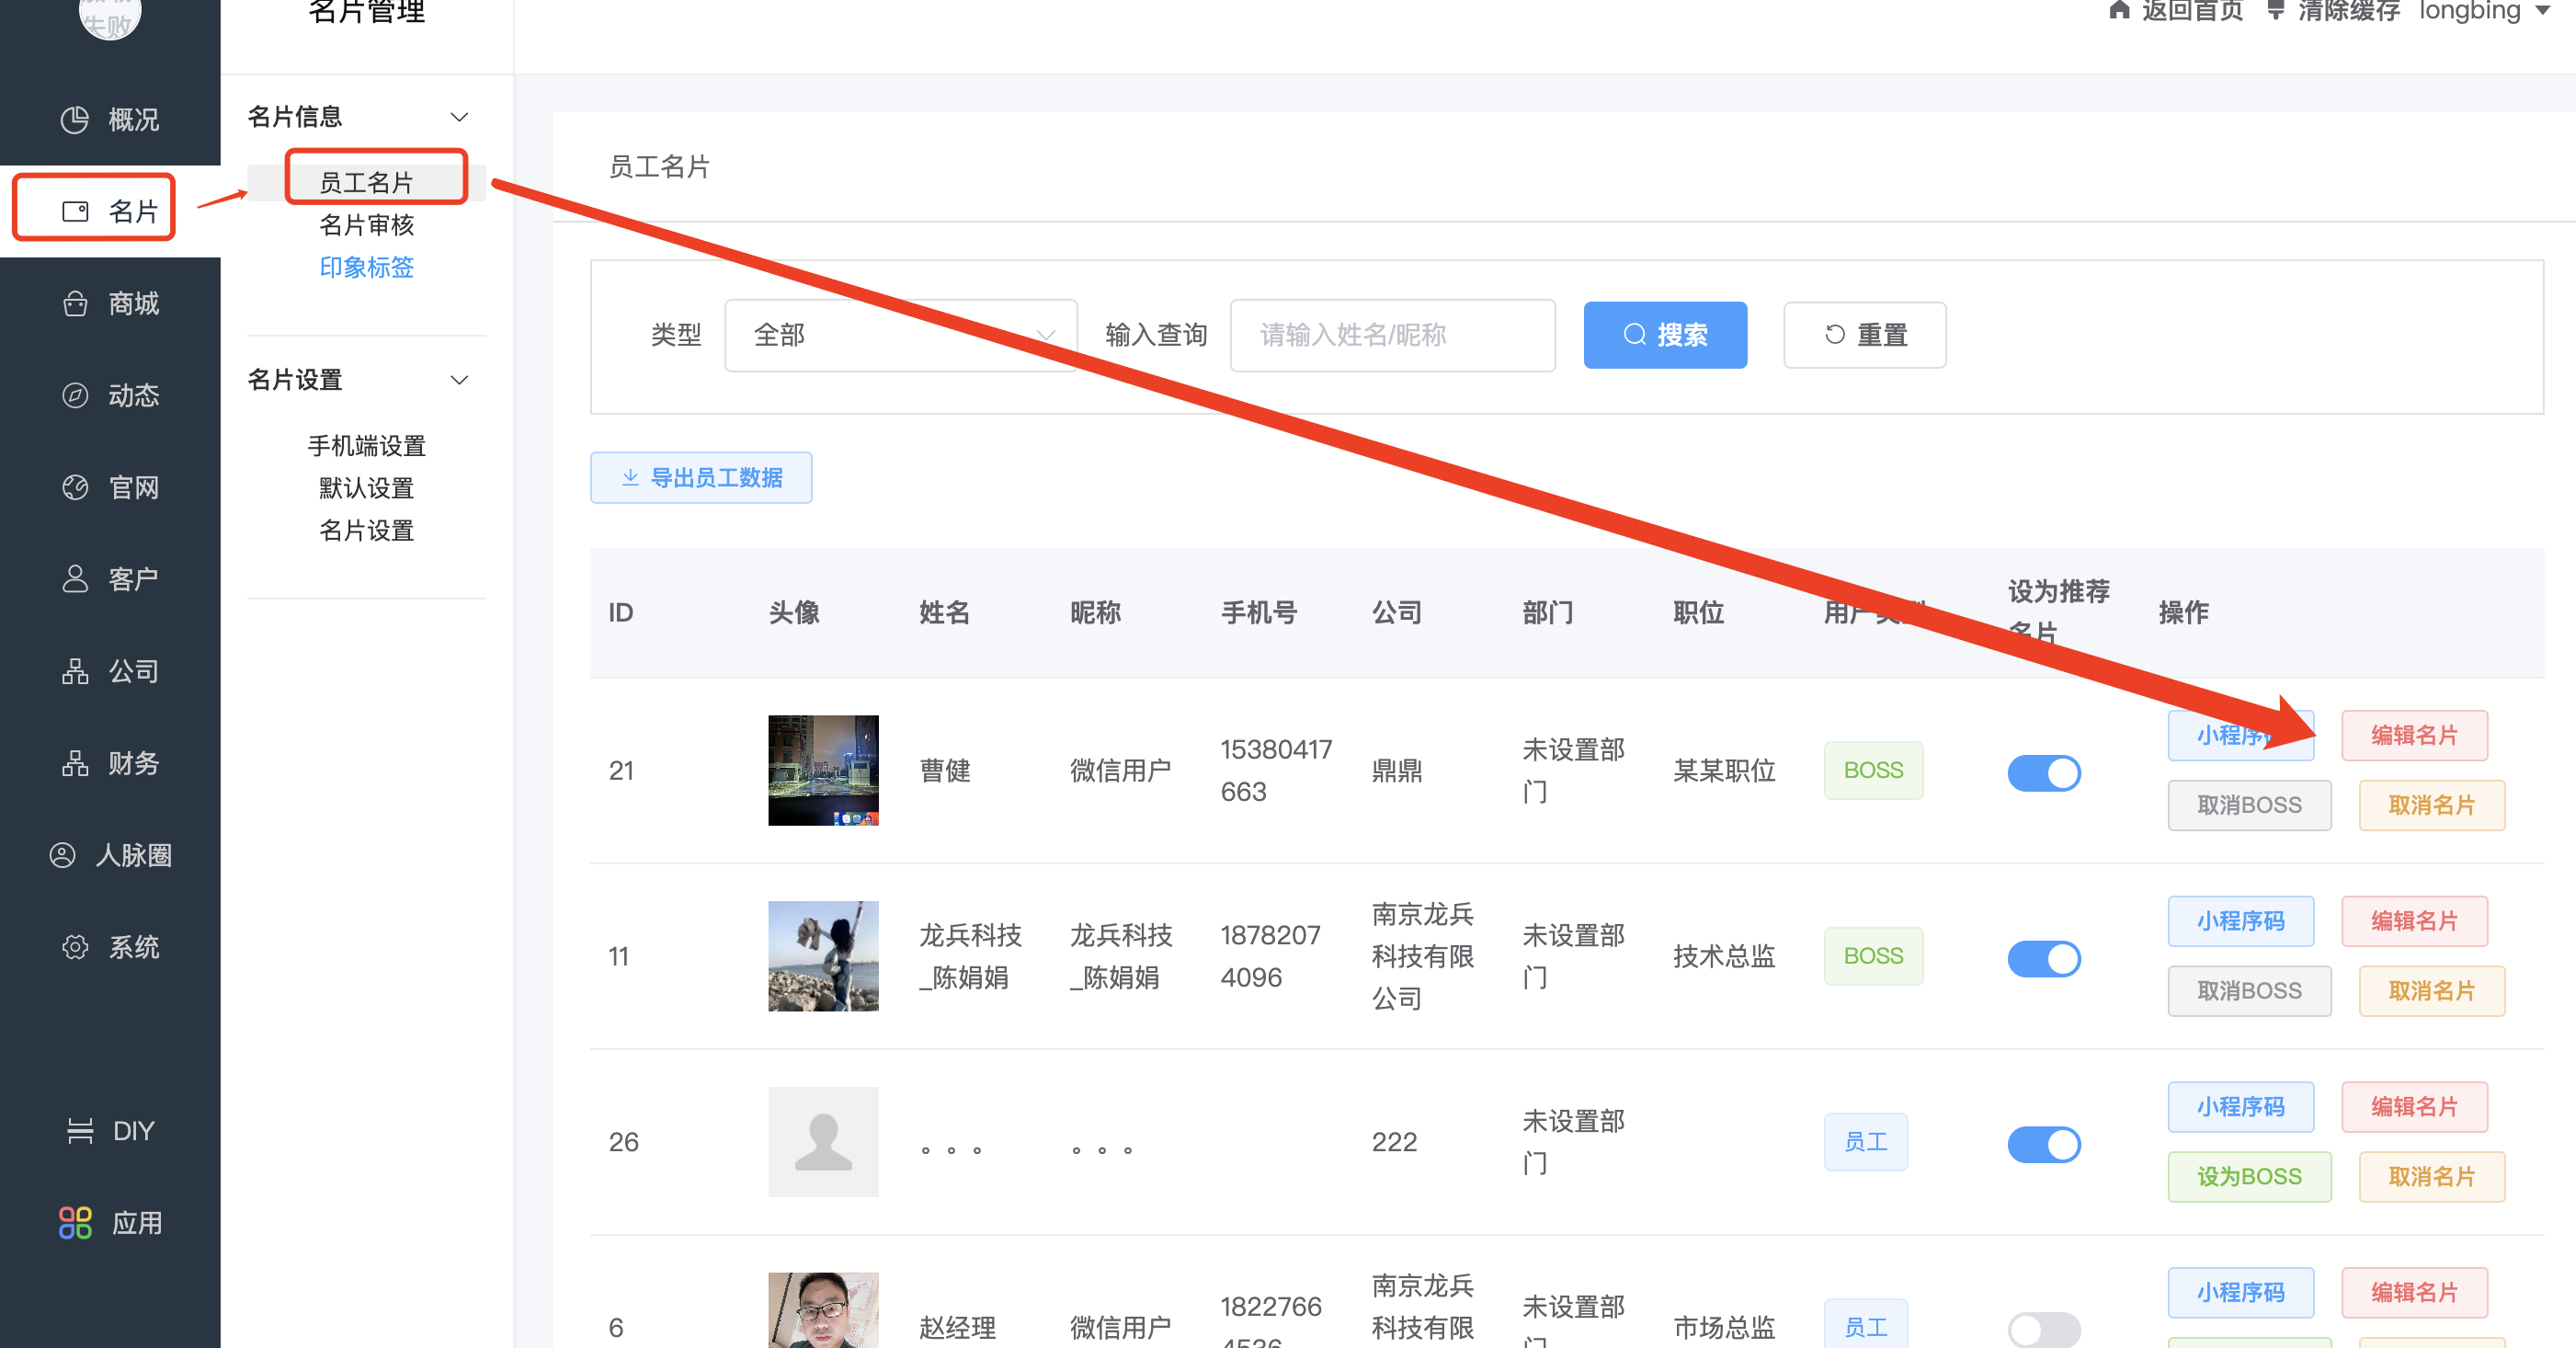Click 赵经理's avatar thumbnail
2576x1348 pixels.
tap(823, 1311)
